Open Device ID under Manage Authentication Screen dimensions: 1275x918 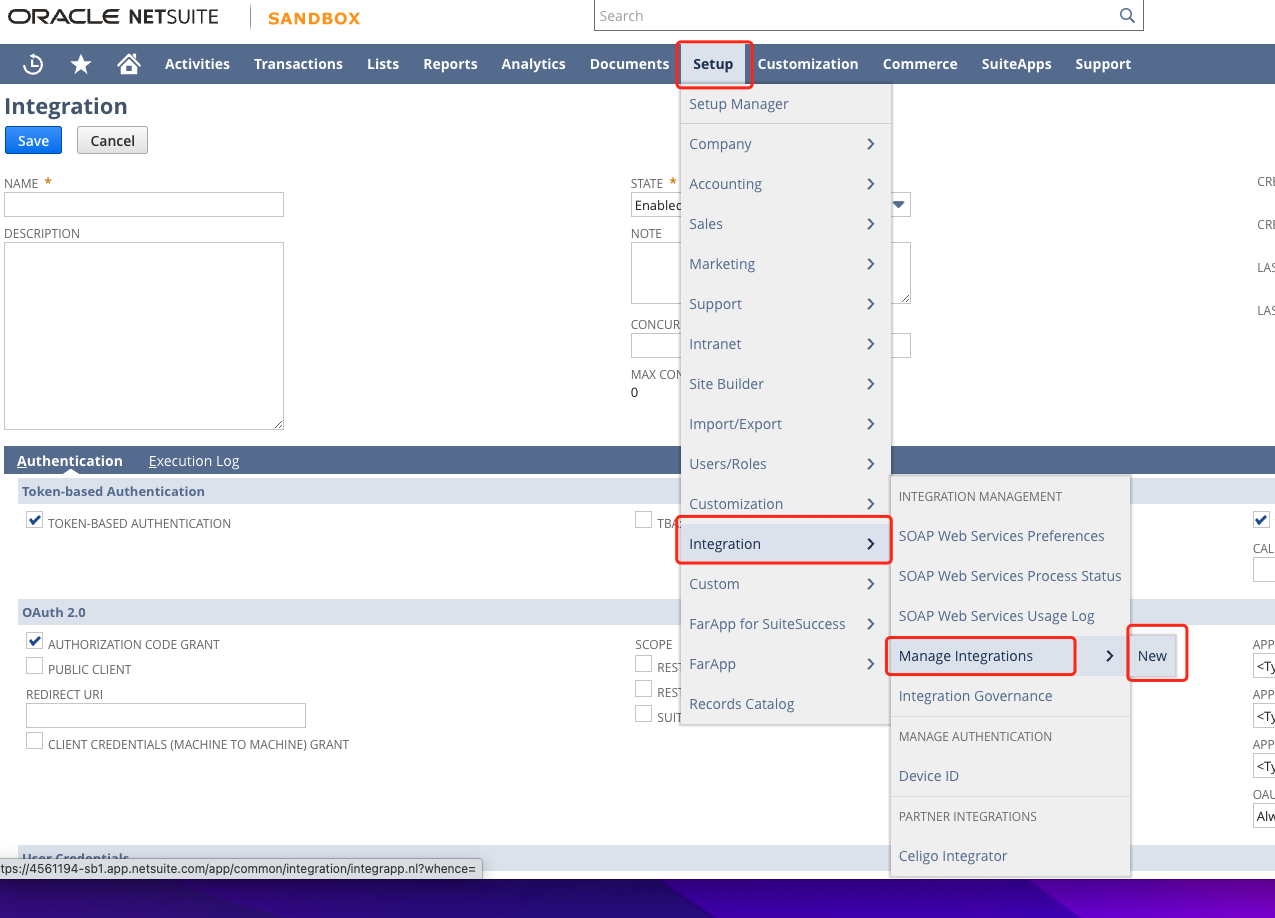click(x=1009, y=776)
